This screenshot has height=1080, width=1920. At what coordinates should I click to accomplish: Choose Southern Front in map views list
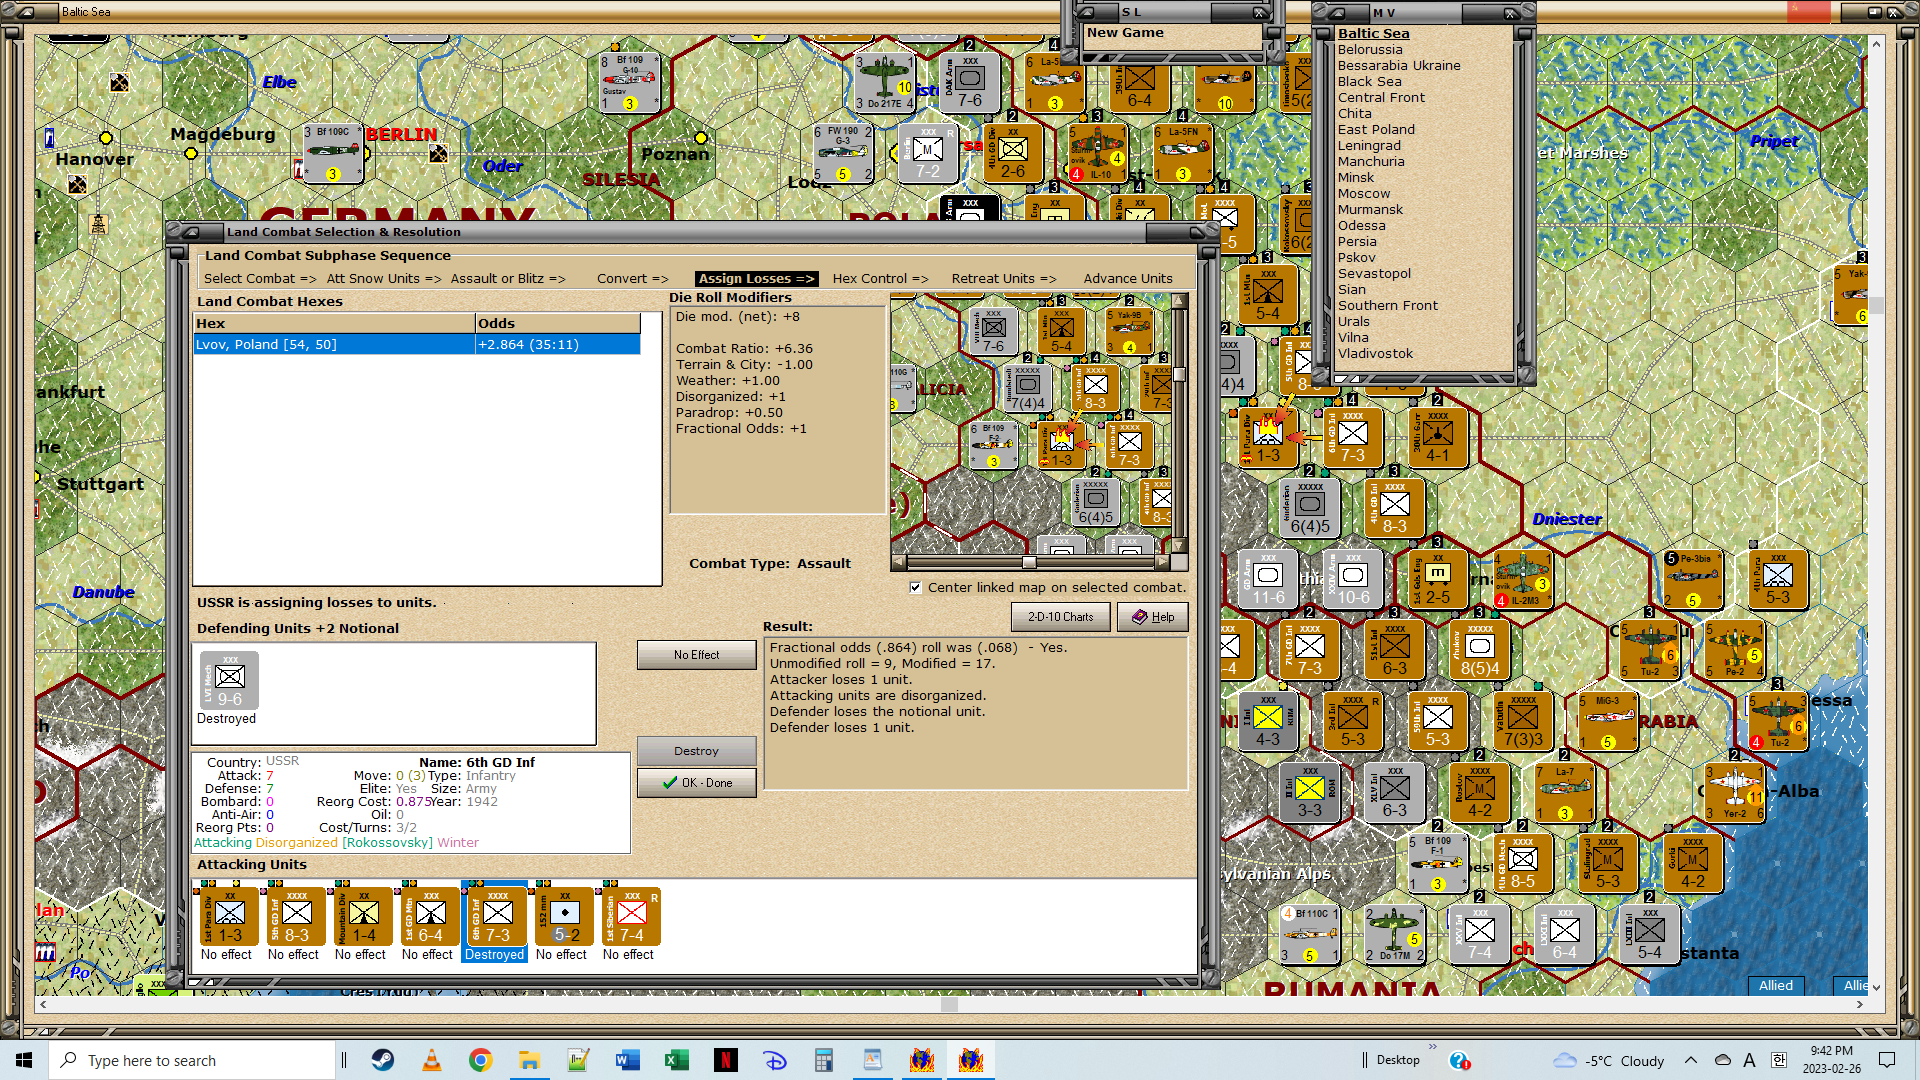click(1388, 306)
